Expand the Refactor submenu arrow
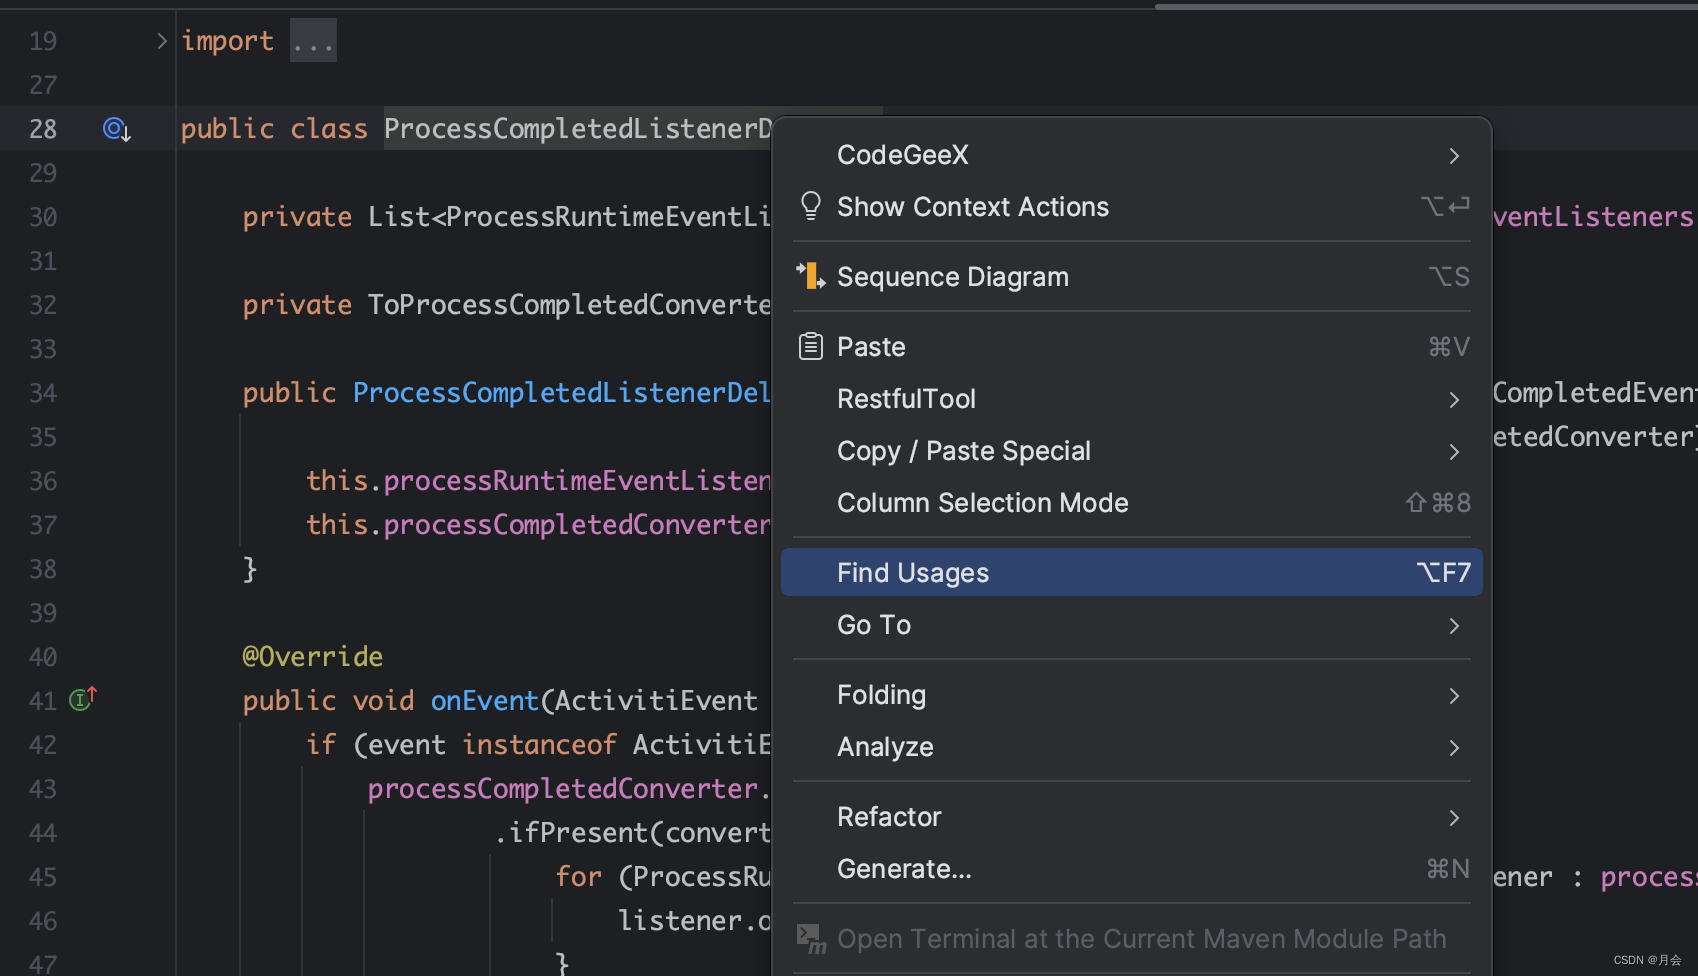This screenshot has height=976, width=1698. pos(1454,818)
